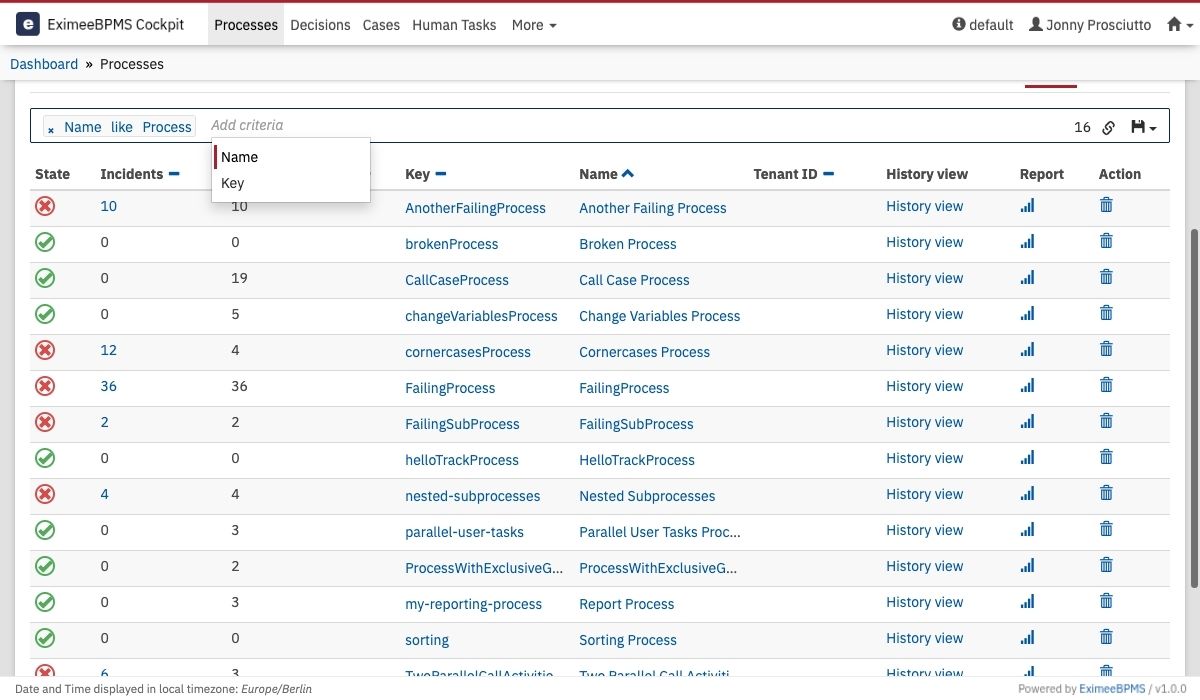The height and width of the screenshot is (700, 1200).
Task: Open AnotherFailingProcess key link
Action: 475,208
